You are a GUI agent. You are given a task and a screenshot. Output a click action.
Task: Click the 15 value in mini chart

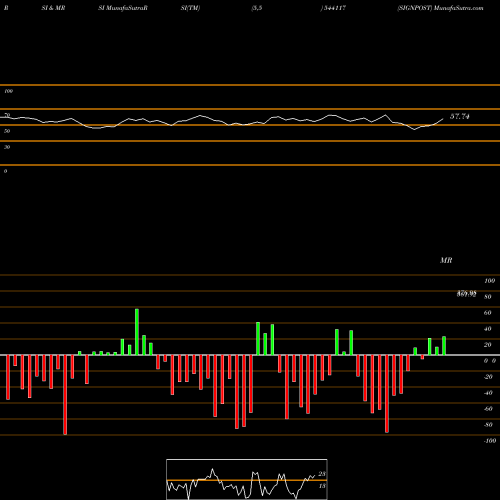322,486
